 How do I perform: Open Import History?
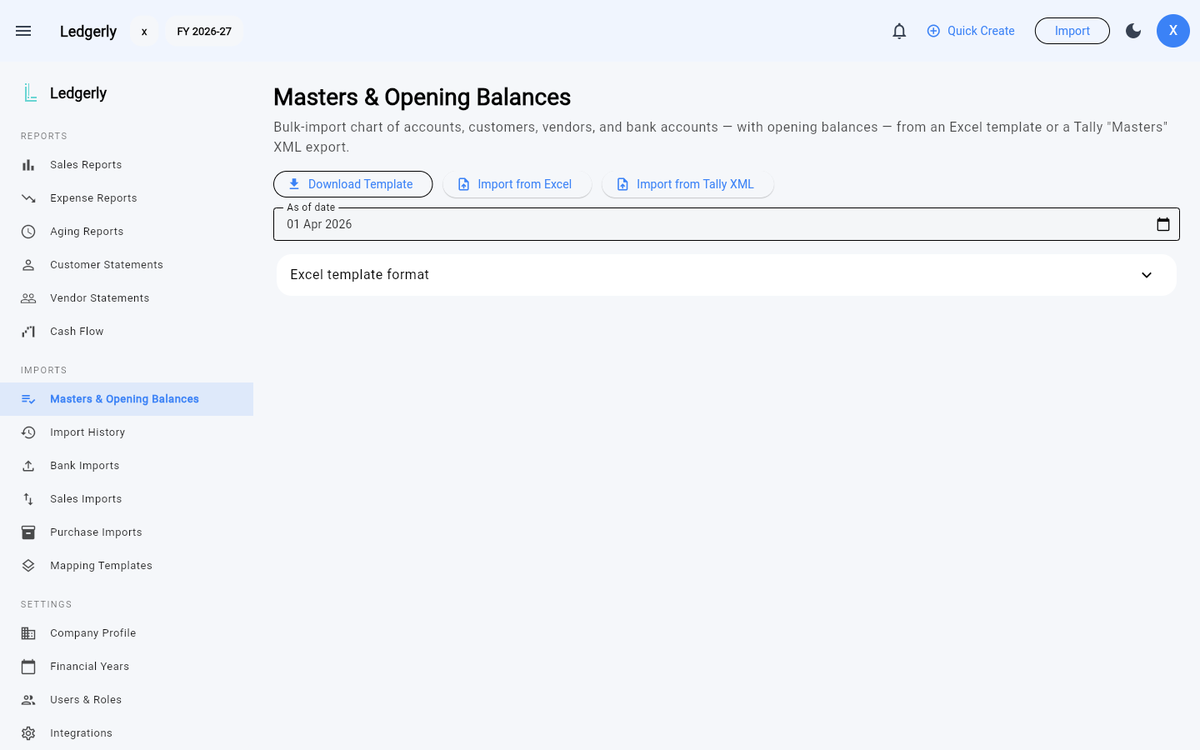tap(126, 432)
